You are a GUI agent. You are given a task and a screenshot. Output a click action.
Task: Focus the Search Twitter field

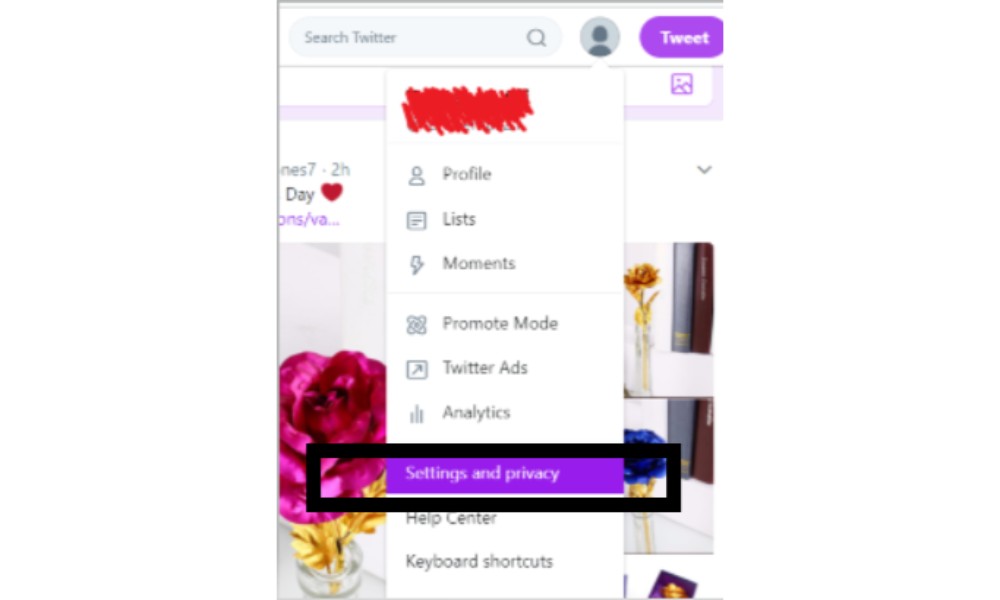click(425, 38)
